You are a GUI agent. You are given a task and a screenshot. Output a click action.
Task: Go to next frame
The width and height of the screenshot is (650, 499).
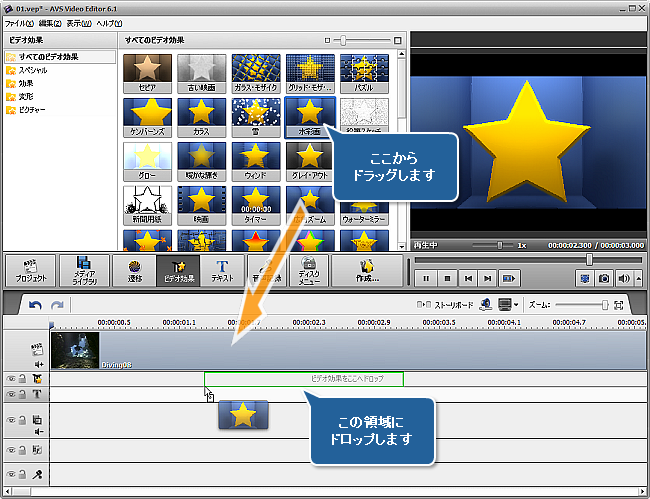click(488, 279)
